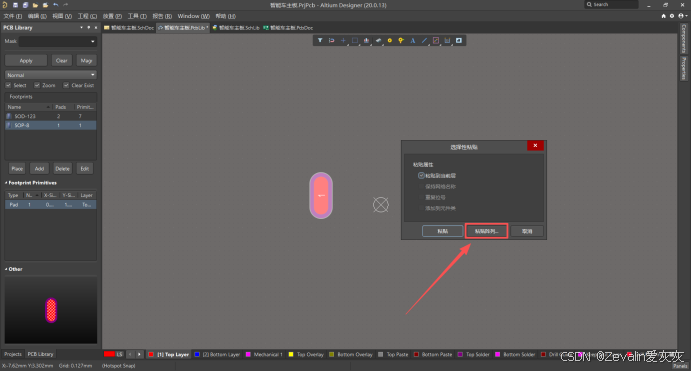This screenshot has height=371, width=692.
Task: Open PCB Library panel options arrow
Action: tap(81, 27)
